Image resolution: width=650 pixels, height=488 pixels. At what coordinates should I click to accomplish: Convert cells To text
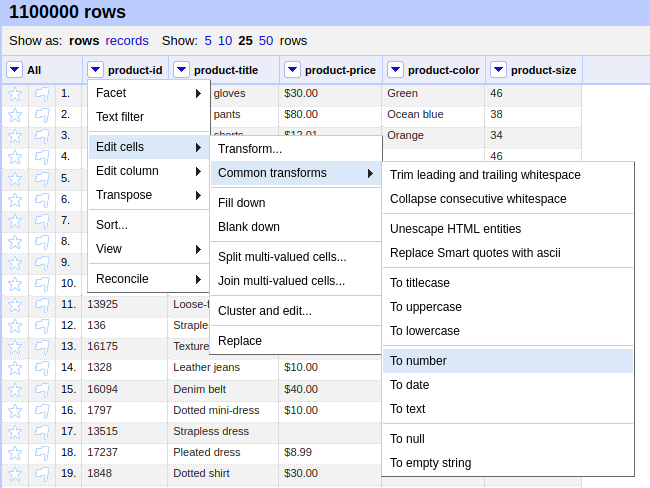[508, 409]
